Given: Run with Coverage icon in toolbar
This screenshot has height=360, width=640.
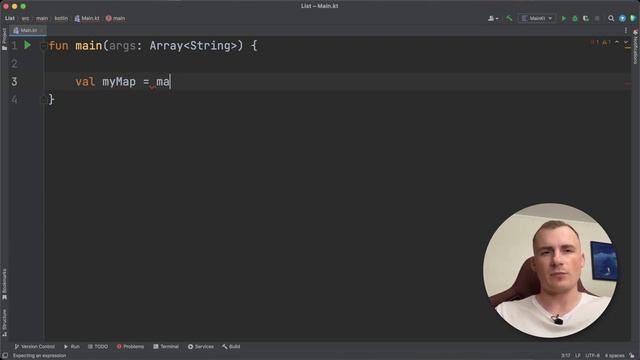Looking at the screenshot, I should click(586, 18).
